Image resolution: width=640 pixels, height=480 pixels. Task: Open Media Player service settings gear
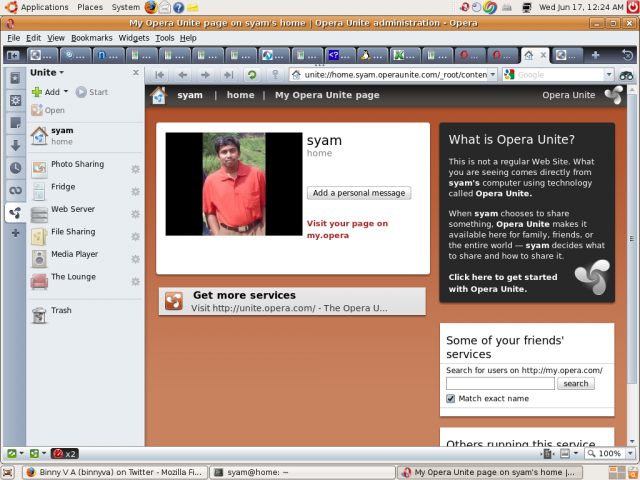136,259
